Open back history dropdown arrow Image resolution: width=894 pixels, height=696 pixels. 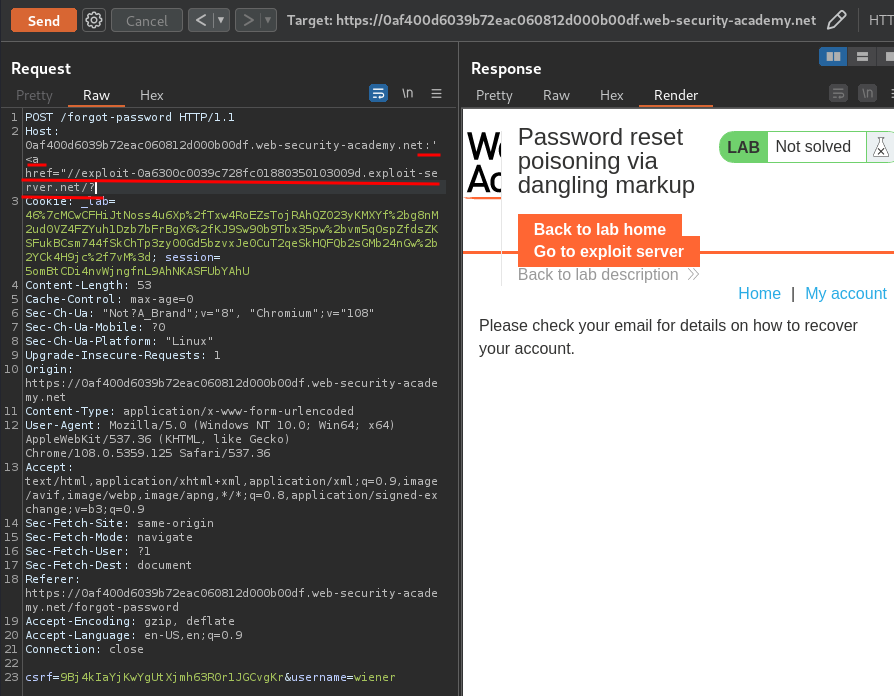coord(221,21)
